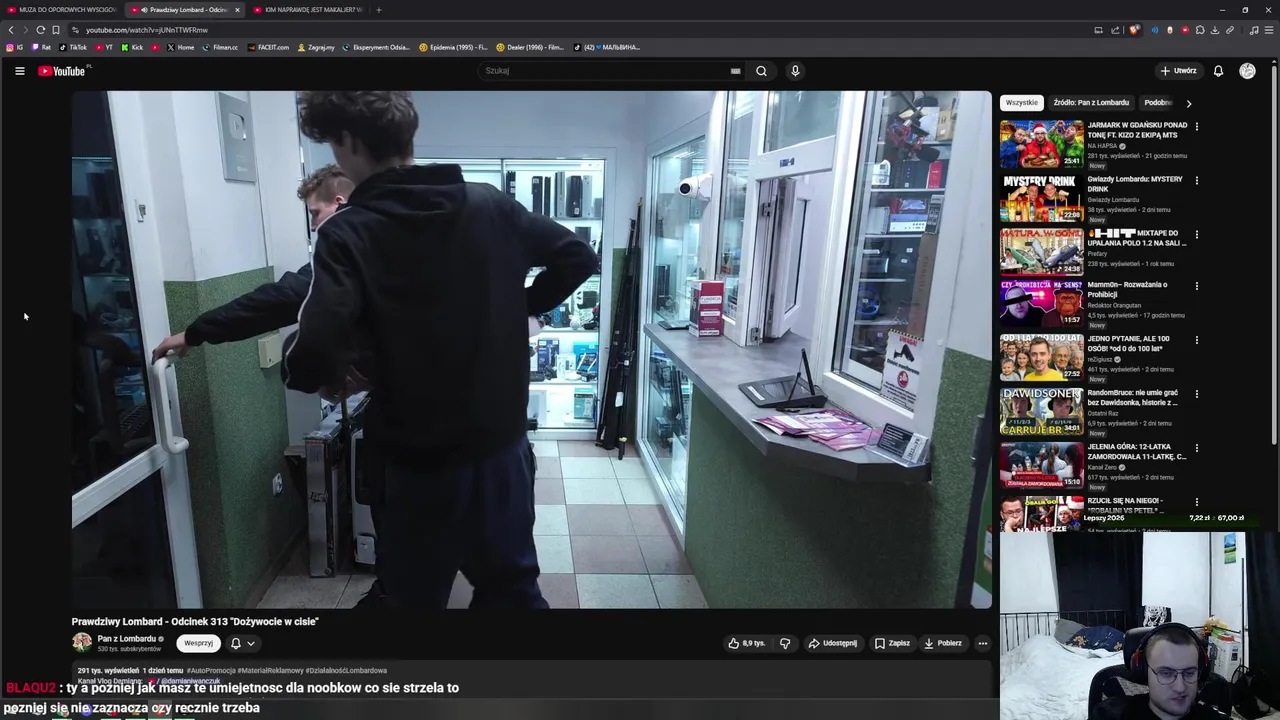Click the Zapisz save button
This screenshot has height=720, width=1280.
pyautogui.click(x=892, y=643)
